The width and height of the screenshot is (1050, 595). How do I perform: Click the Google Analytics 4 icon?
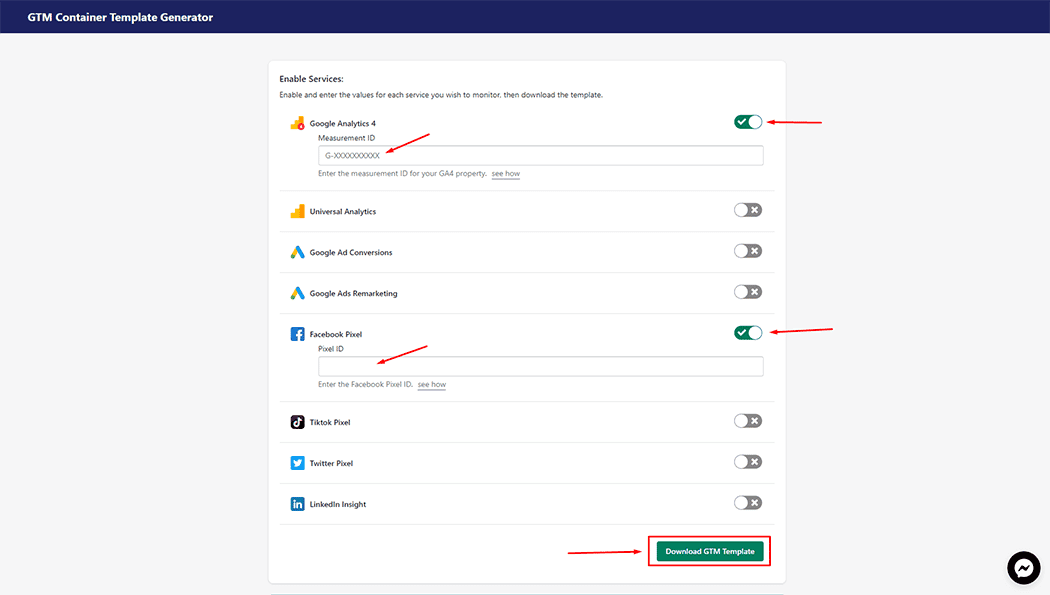click(x=299, y=122)
